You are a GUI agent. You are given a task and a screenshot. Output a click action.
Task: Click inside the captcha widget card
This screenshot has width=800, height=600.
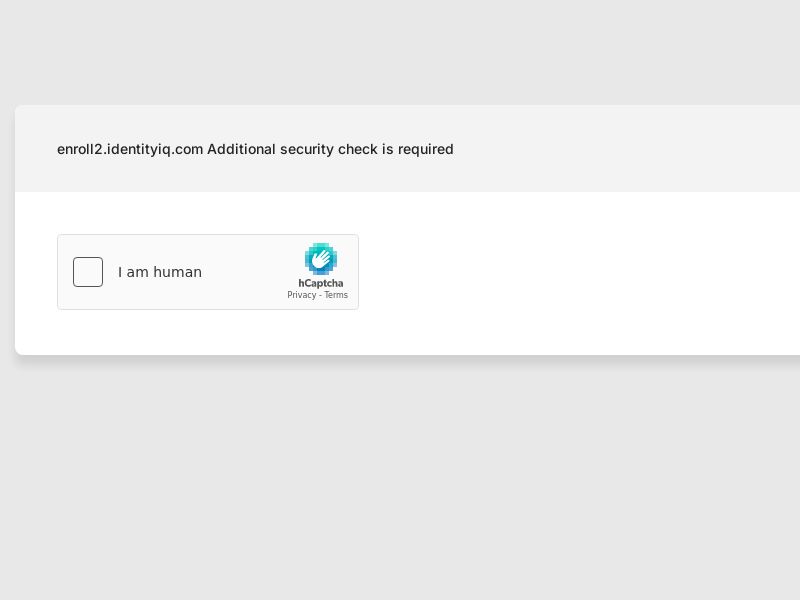tap(208, 272)
